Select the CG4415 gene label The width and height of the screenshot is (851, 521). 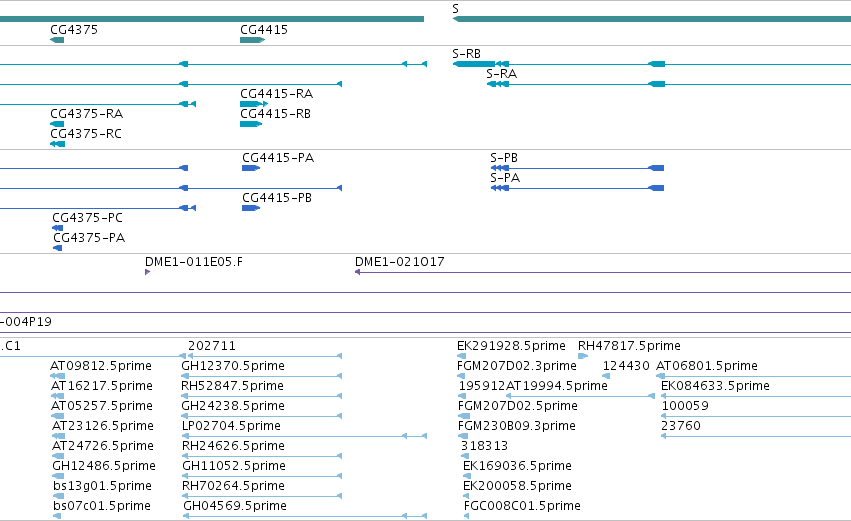(x=264, y=29)
